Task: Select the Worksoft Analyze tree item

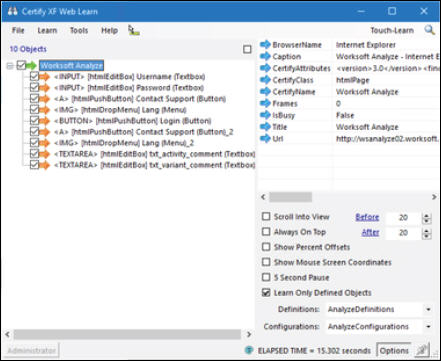Action: pos(72,65)
